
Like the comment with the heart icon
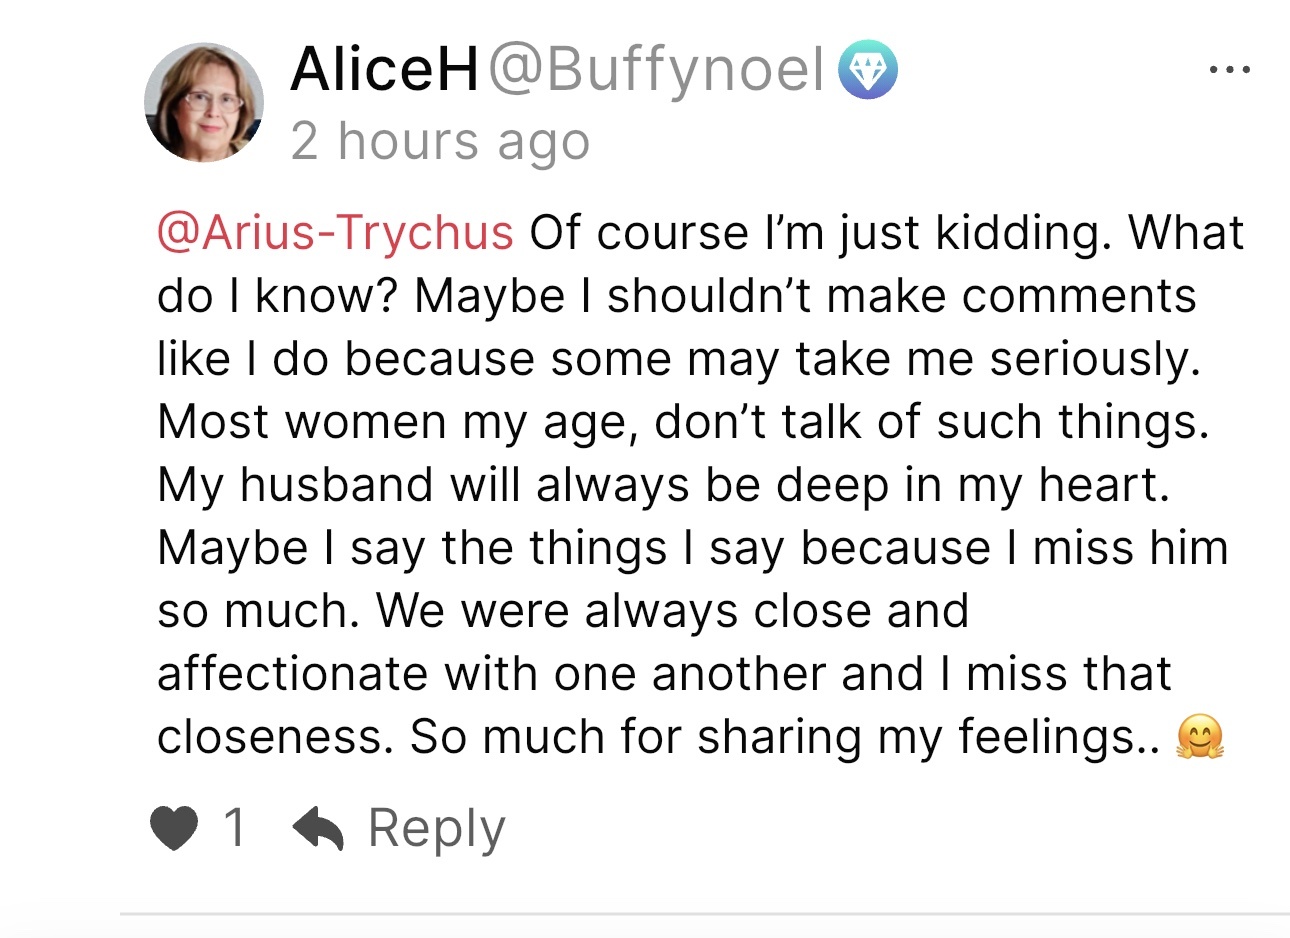point(174,829)
